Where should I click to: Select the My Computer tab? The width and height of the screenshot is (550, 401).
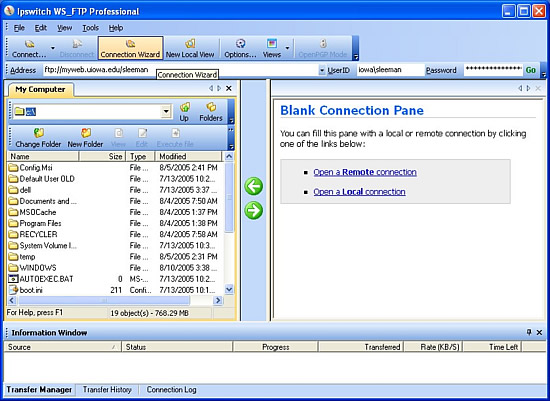click(40, 89)
